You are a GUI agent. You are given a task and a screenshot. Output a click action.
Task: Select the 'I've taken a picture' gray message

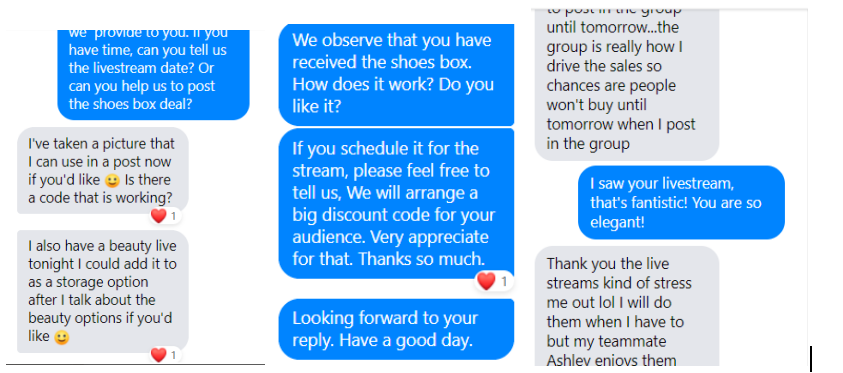point(103,170)
